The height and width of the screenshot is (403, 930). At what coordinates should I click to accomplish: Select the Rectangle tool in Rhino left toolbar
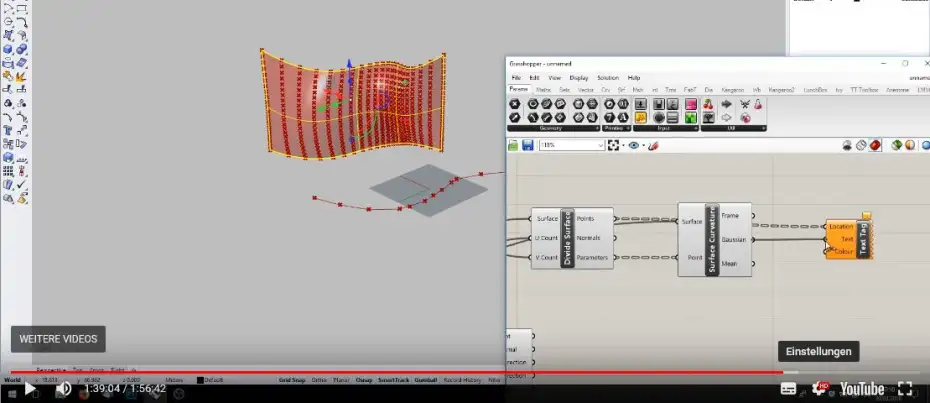click(21, 9)
